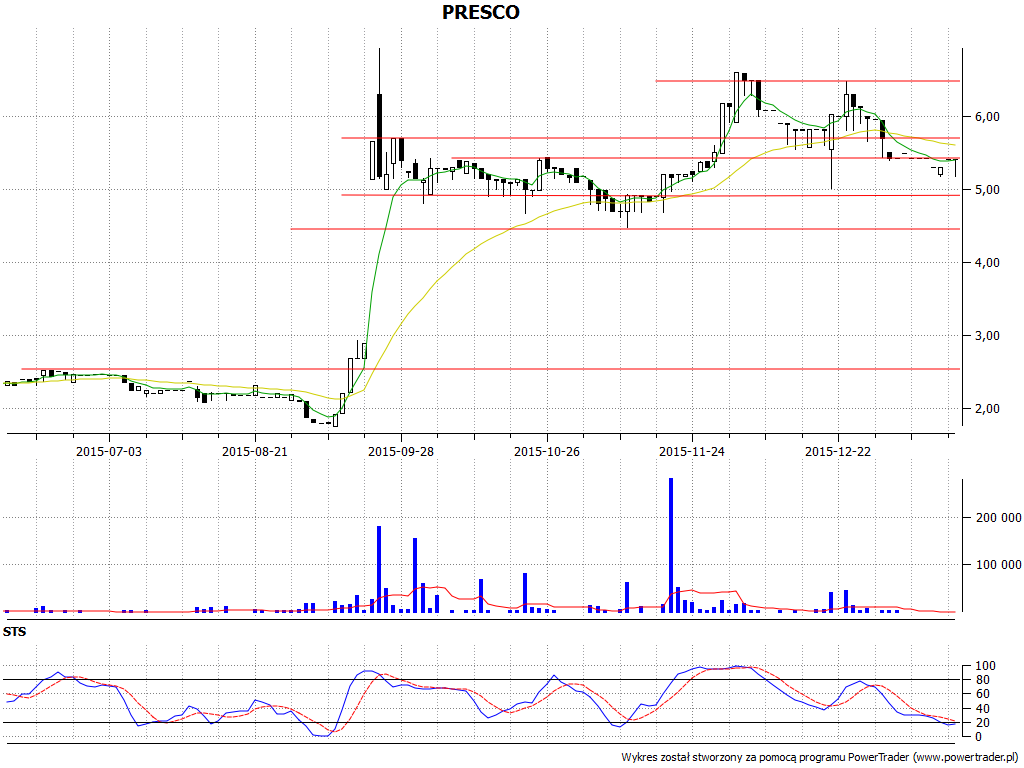Click the 3,00 price axis label
1024x768 pixels.
[x=987, y=336]
